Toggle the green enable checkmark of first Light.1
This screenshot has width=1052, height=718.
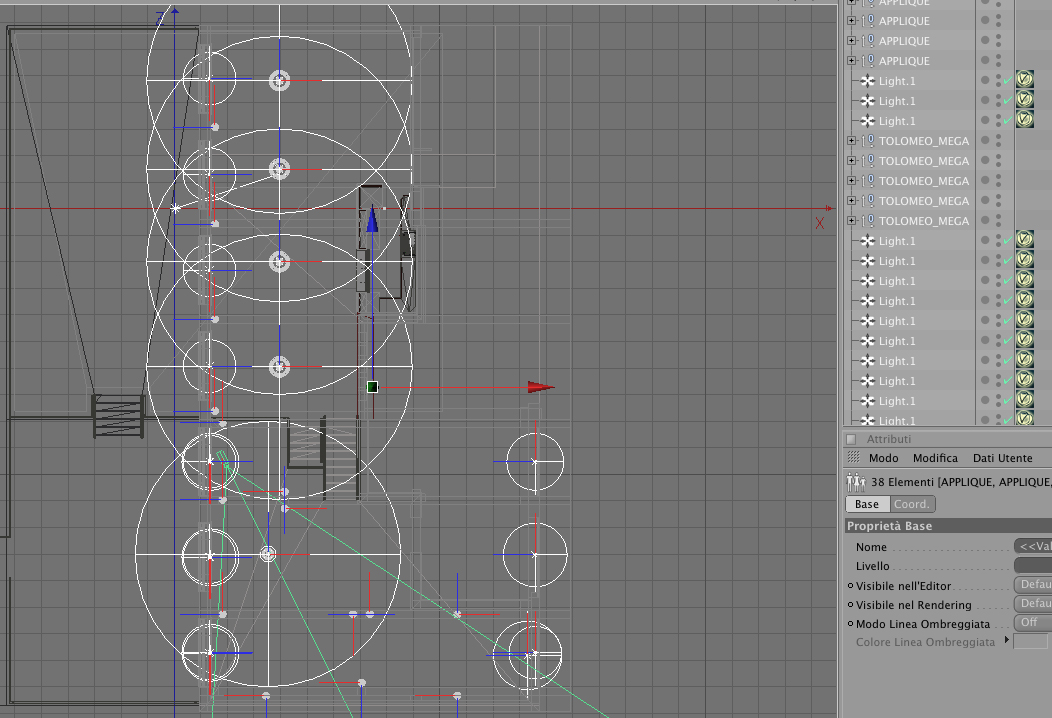1007,81
